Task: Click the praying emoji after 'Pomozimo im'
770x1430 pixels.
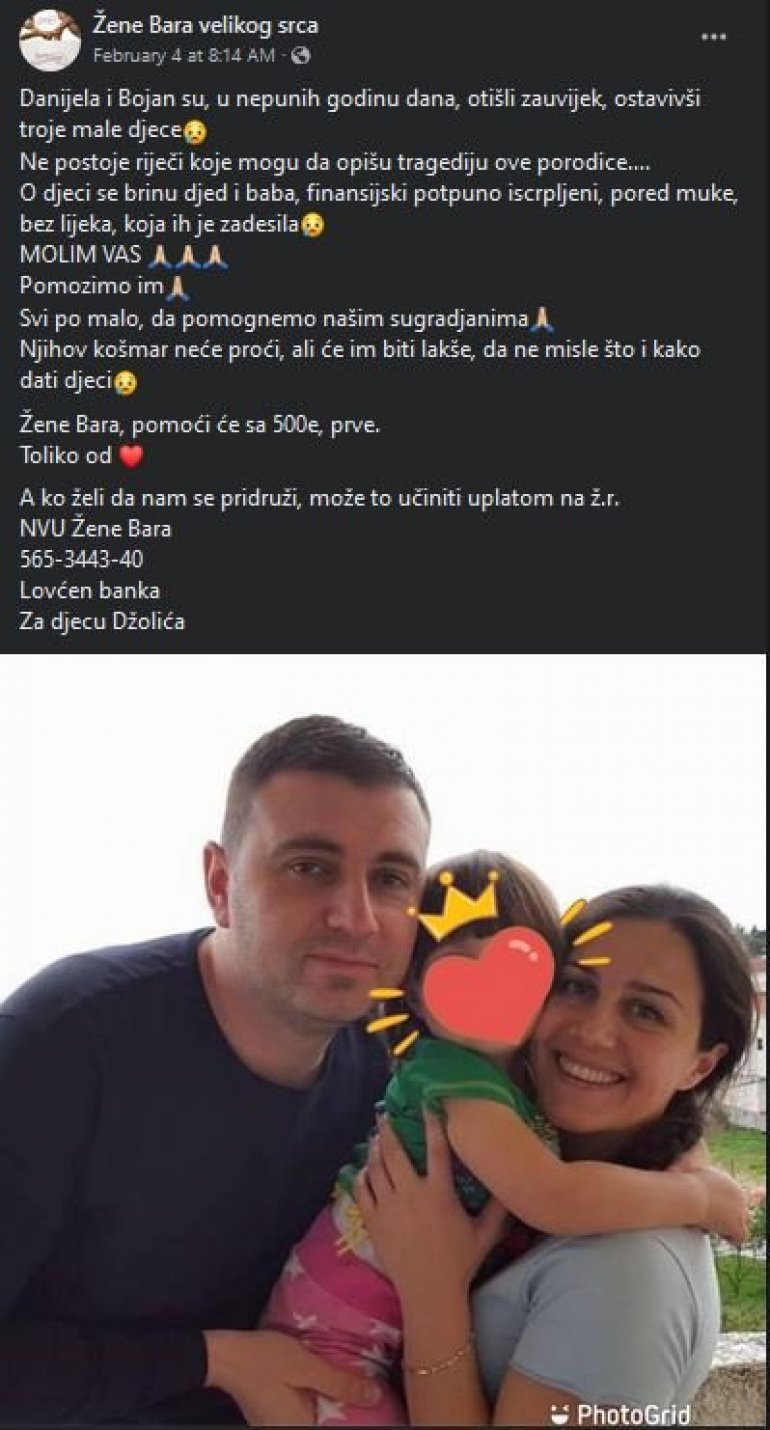Action: click(178, 288)
